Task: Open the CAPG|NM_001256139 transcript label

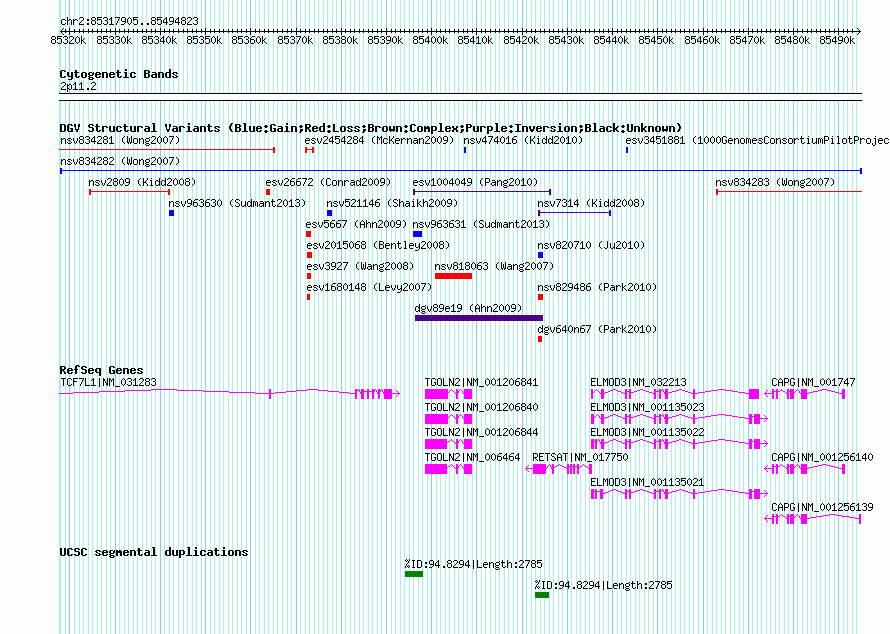Action: (x=822, y=507)
